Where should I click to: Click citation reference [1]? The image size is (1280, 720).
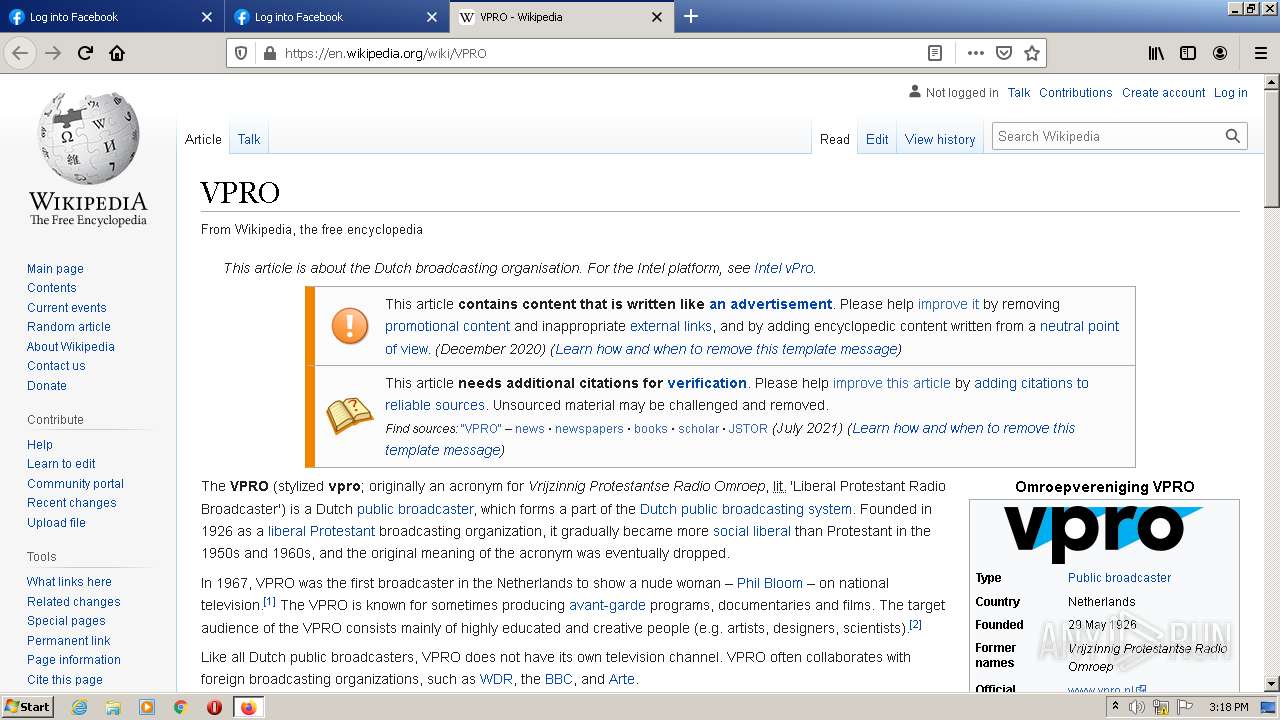tap(269, 601)
